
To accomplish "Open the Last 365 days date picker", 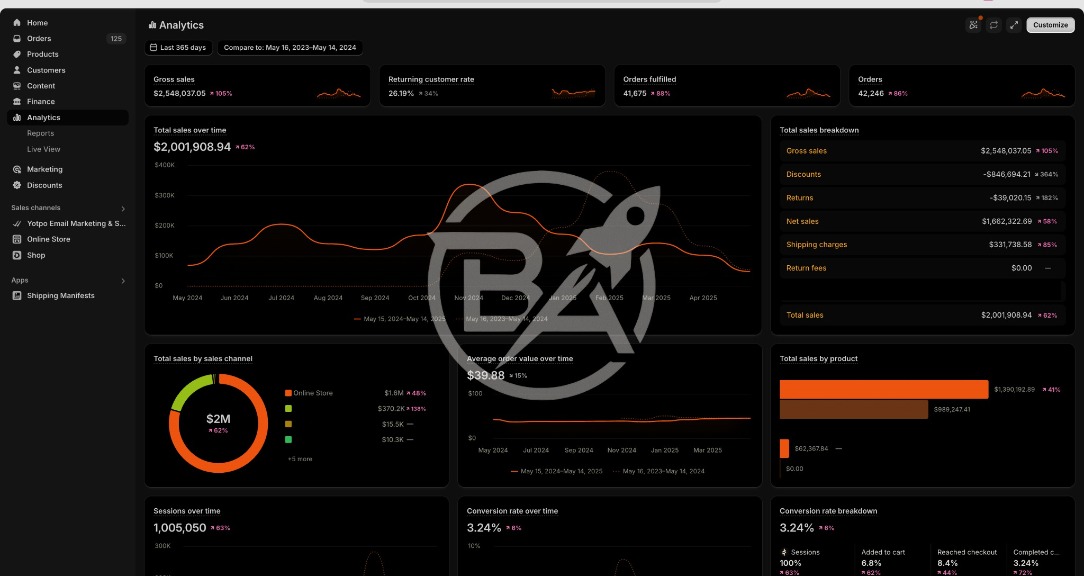I will click(x=179, y=48).
